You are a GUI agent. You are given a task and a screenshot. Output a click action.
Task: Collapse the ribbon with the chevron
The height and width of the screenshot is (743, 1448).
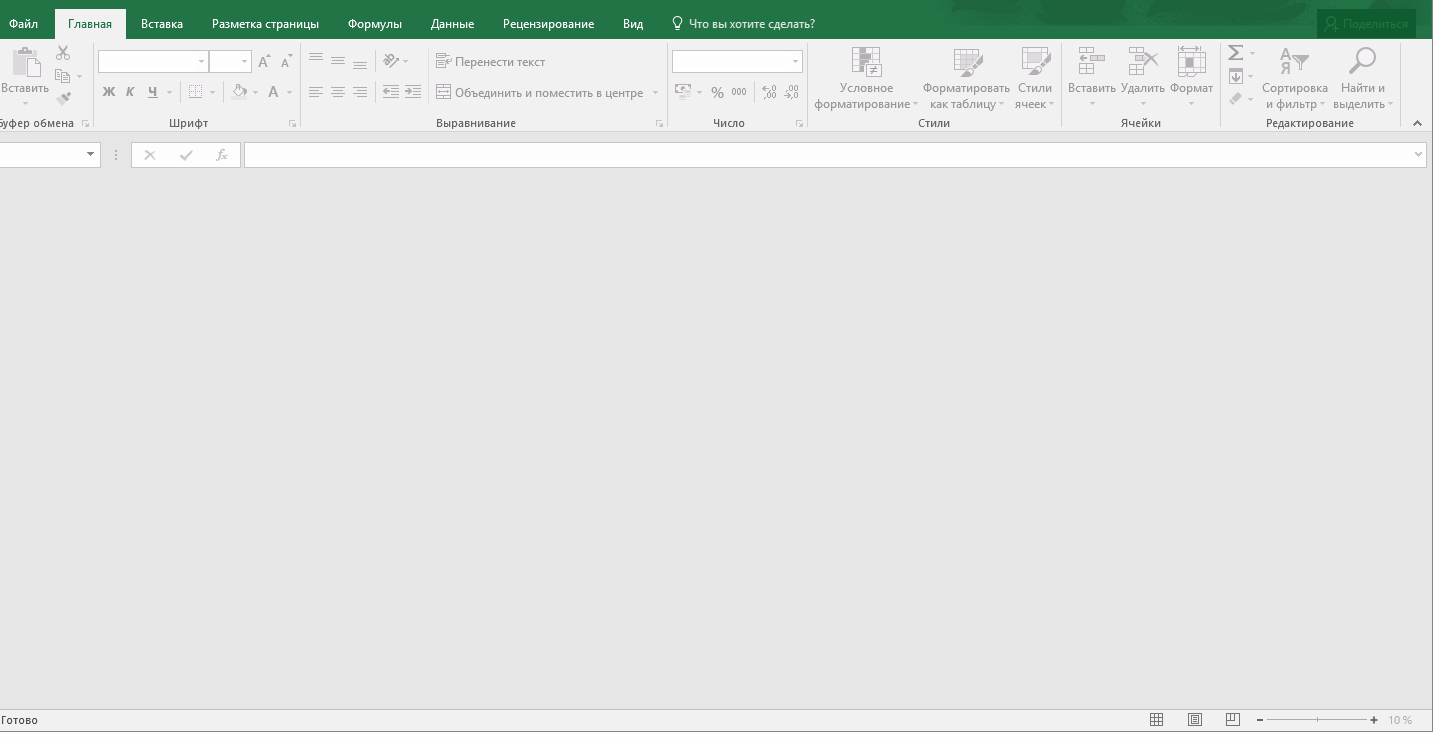(1417, 123)
